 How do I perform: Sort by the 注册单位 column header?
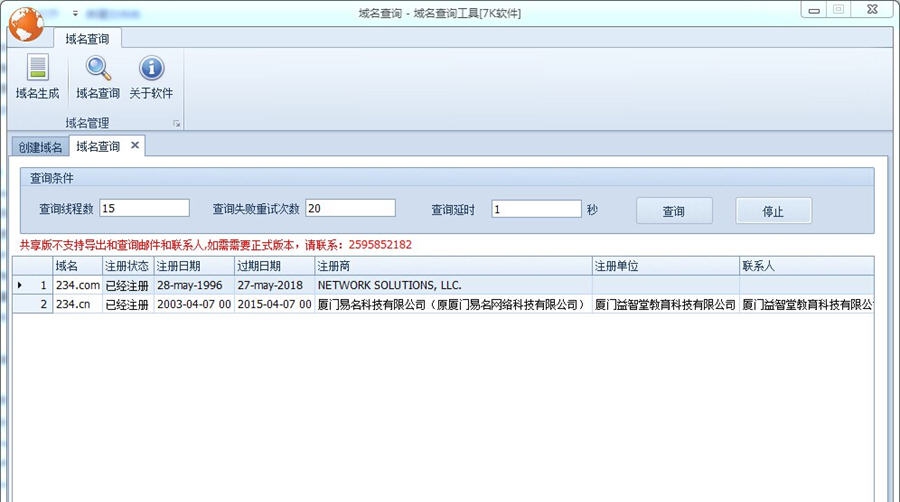point(666,266)
